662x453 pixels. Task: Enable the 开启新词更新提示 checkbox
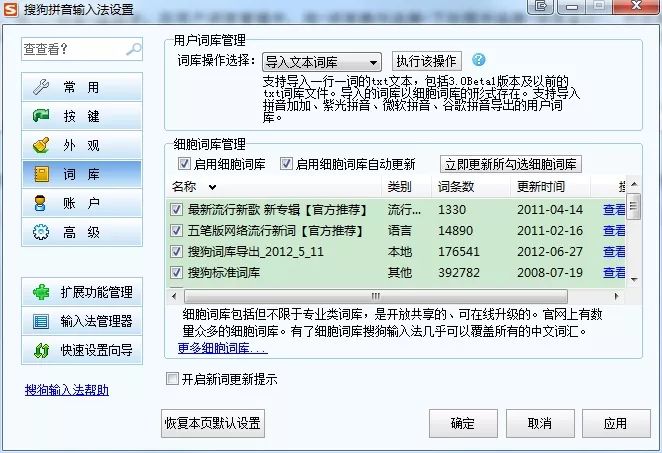click(x=172, y=378)
